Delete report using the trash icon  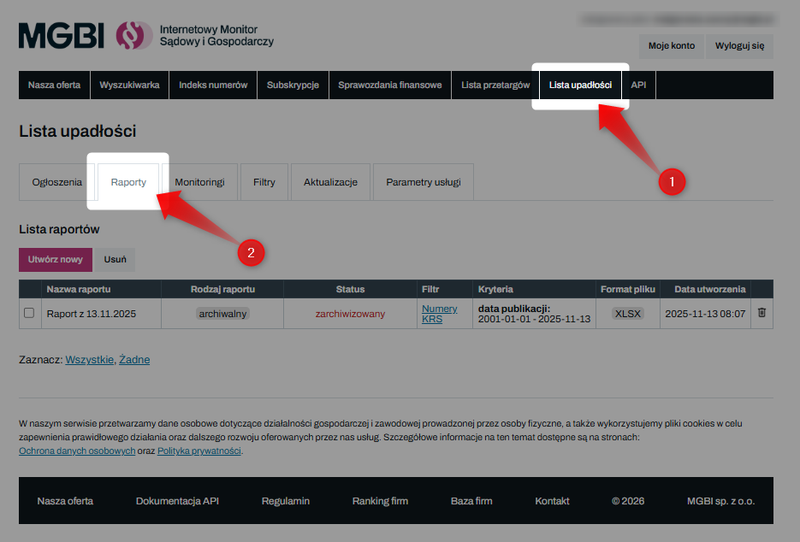(x=761, y=313)
